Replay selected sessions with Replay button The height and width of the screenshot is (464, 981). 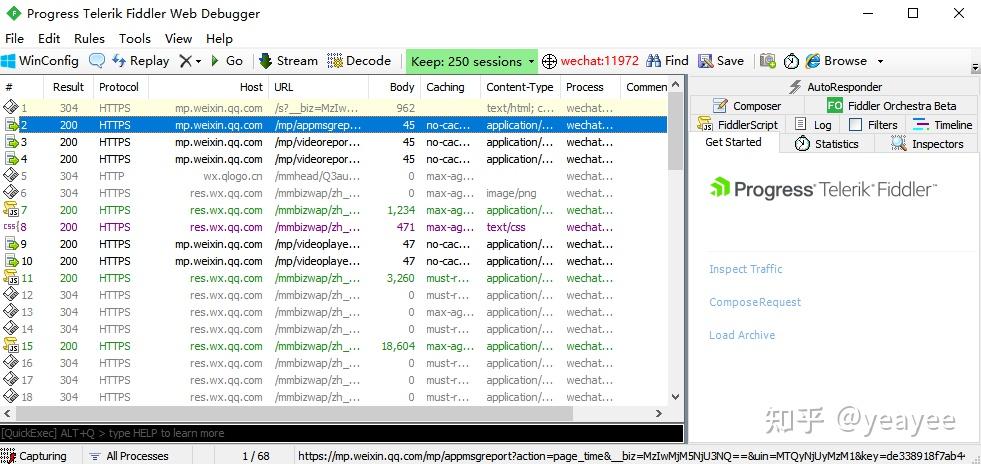click(x=141, y=61)
